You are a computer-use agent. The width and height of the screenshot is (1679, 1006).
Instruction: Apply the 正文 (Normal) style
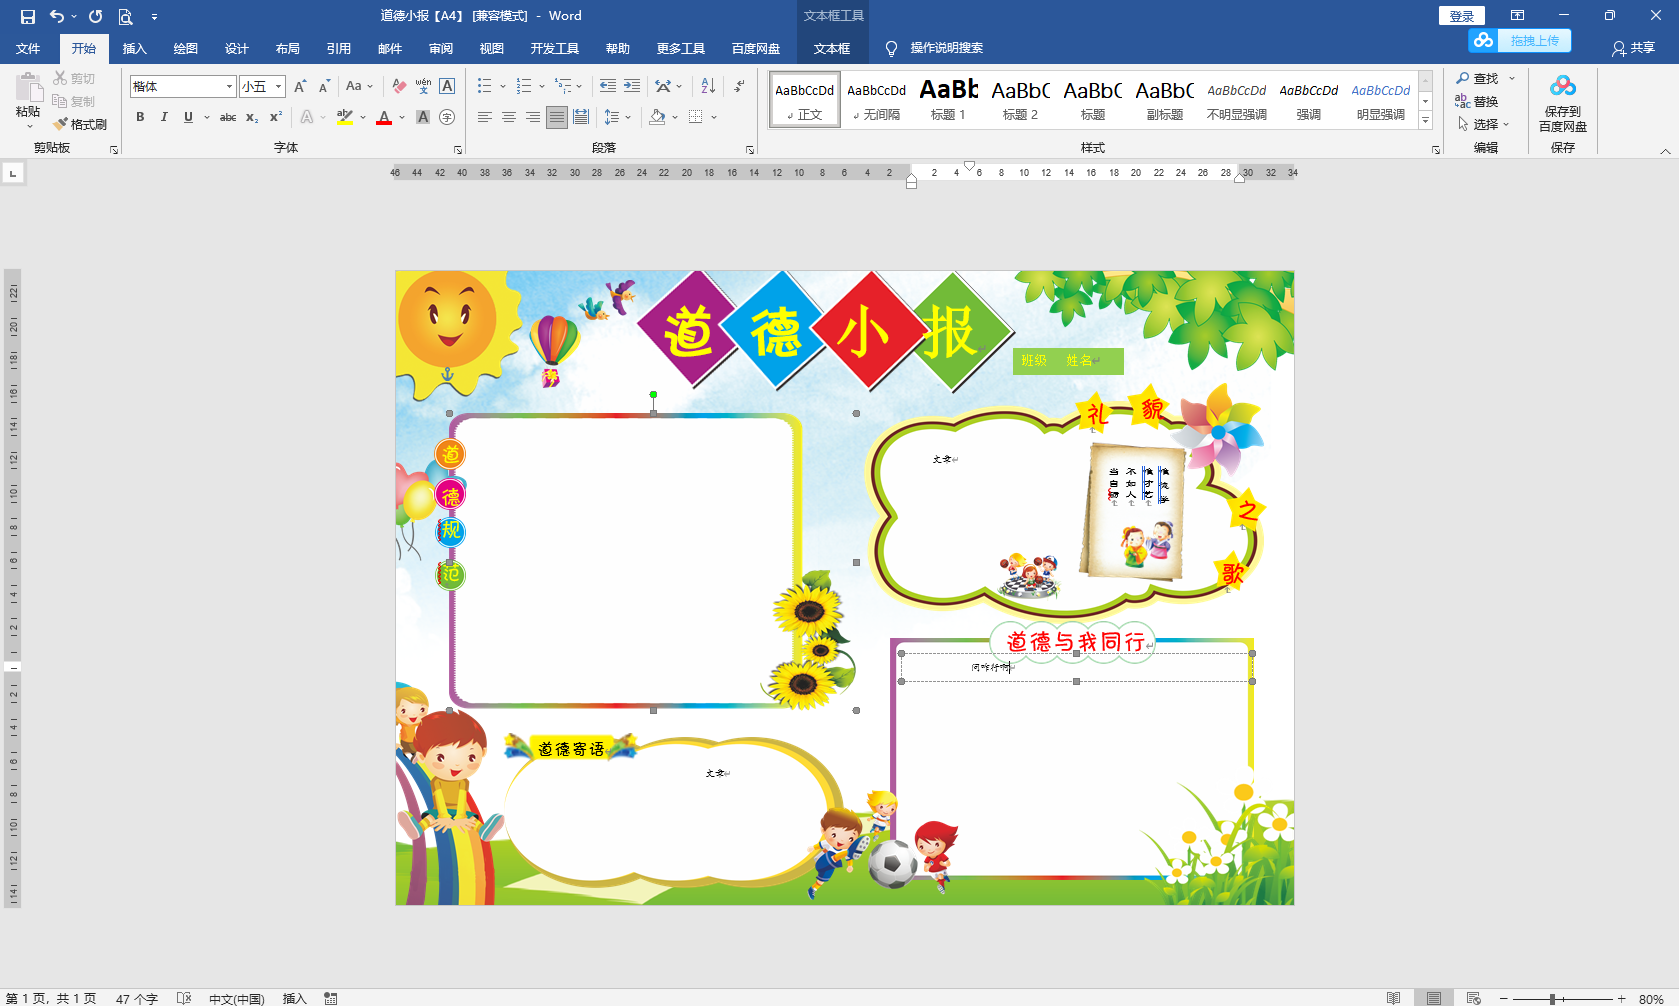click(x=805, y=99)
